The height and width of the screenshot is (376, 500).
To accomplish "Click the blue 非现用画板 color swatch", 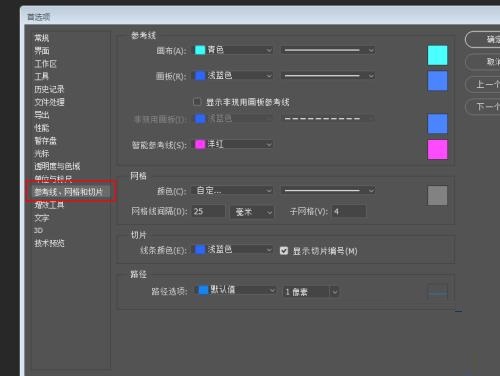I will [x=437, y=124].
